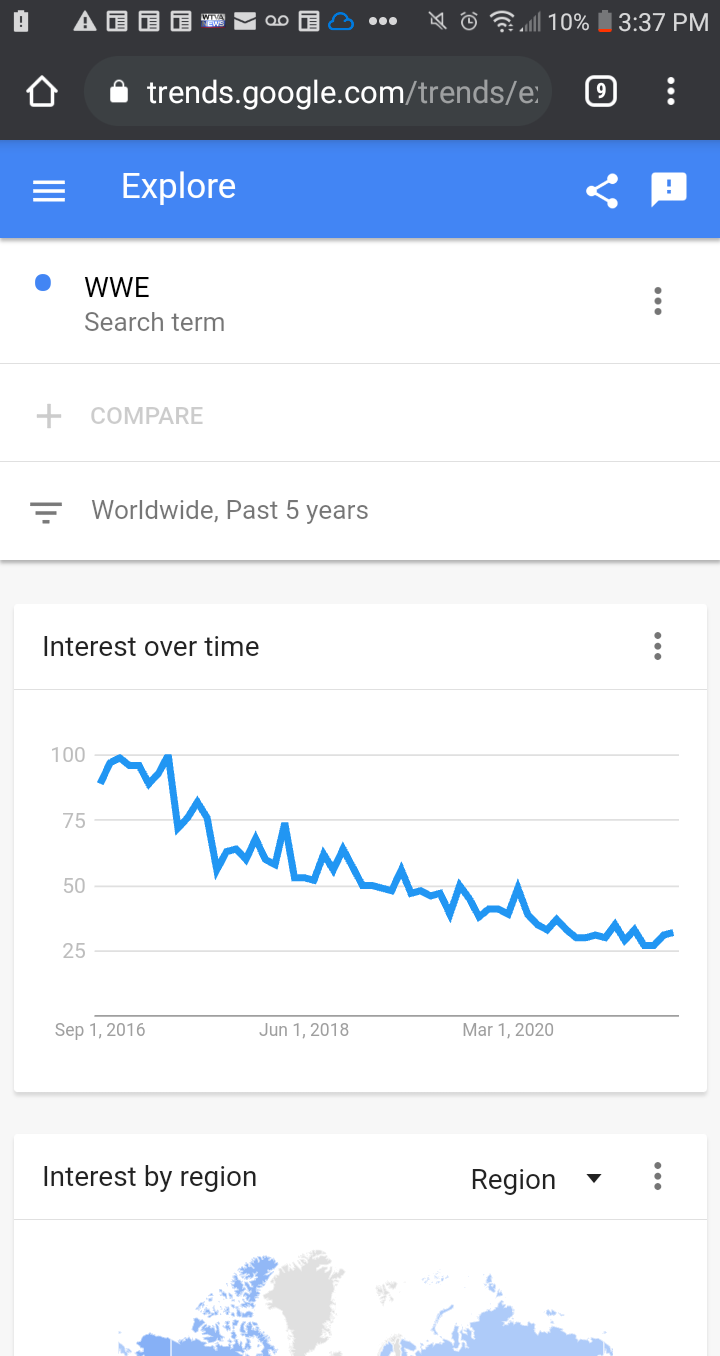The image size is (720, 1356).
Task: Tap the blue WWE color dot
Action: pyautogui.click(x=43, y=283)
